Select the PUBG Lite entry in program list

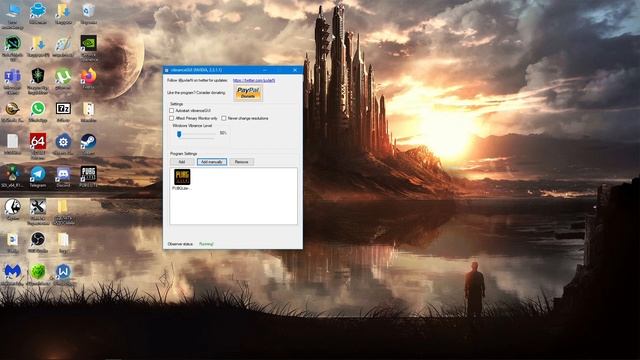coord(182,180)
